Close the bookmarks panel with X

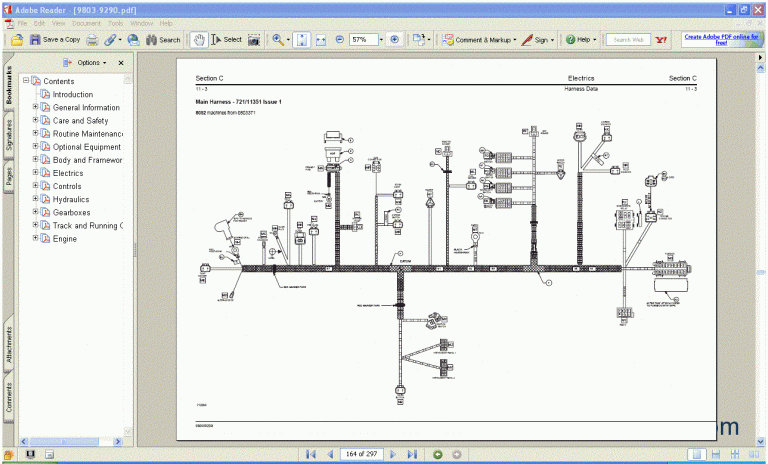[121, 63]
